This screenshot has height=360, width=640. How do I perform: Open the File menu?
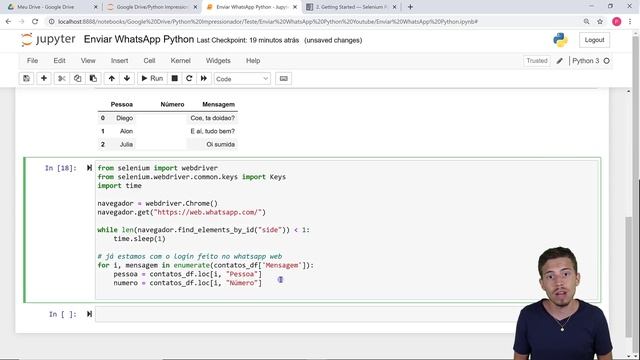[32, 60]
